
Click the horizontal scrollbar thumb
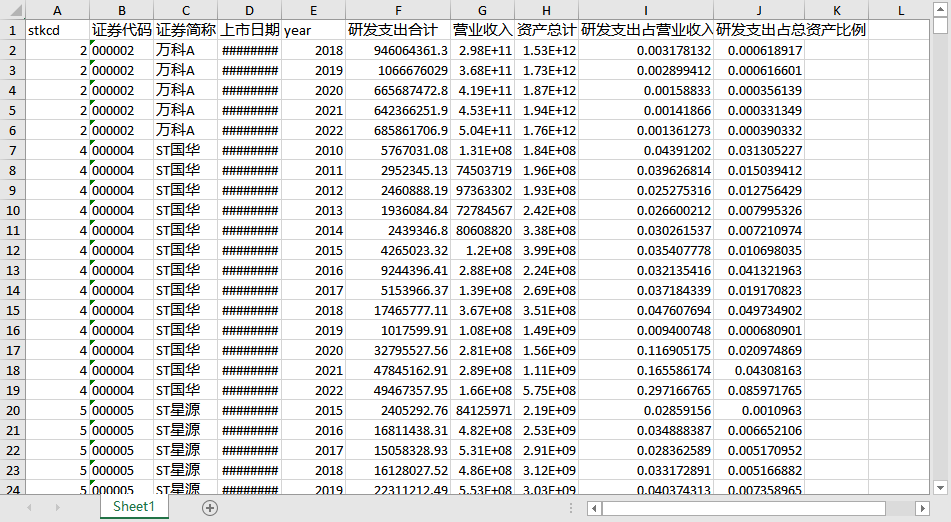point(744,508)
